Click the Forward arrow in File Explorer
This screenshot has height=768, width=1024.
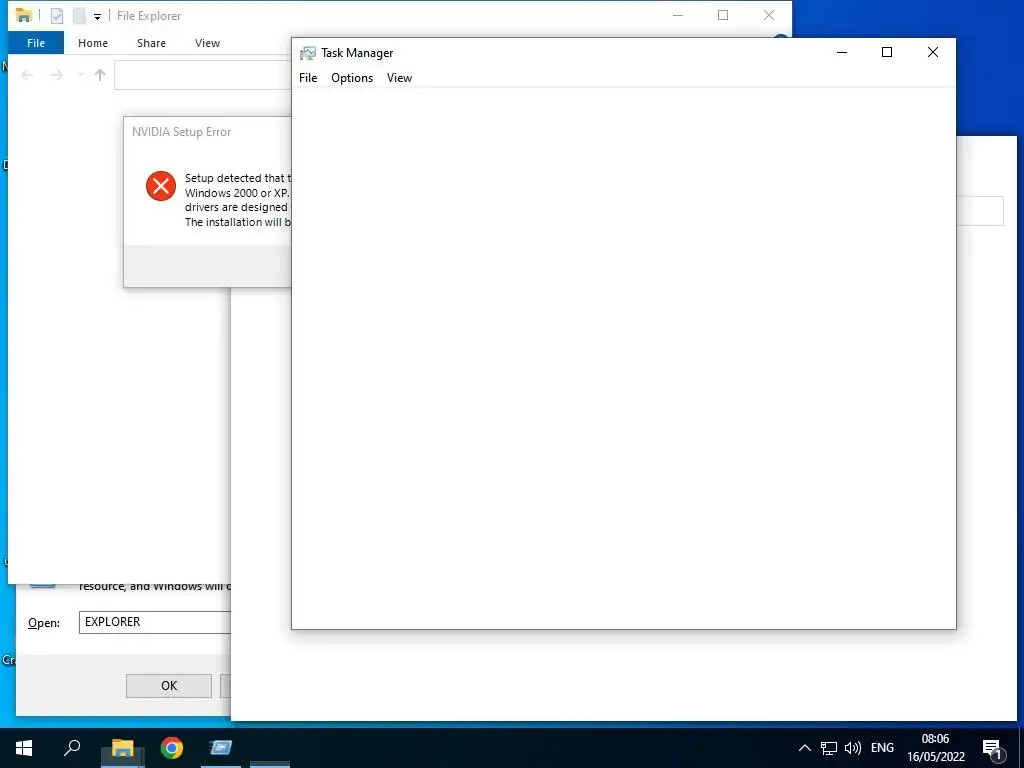tap(57, 75)
